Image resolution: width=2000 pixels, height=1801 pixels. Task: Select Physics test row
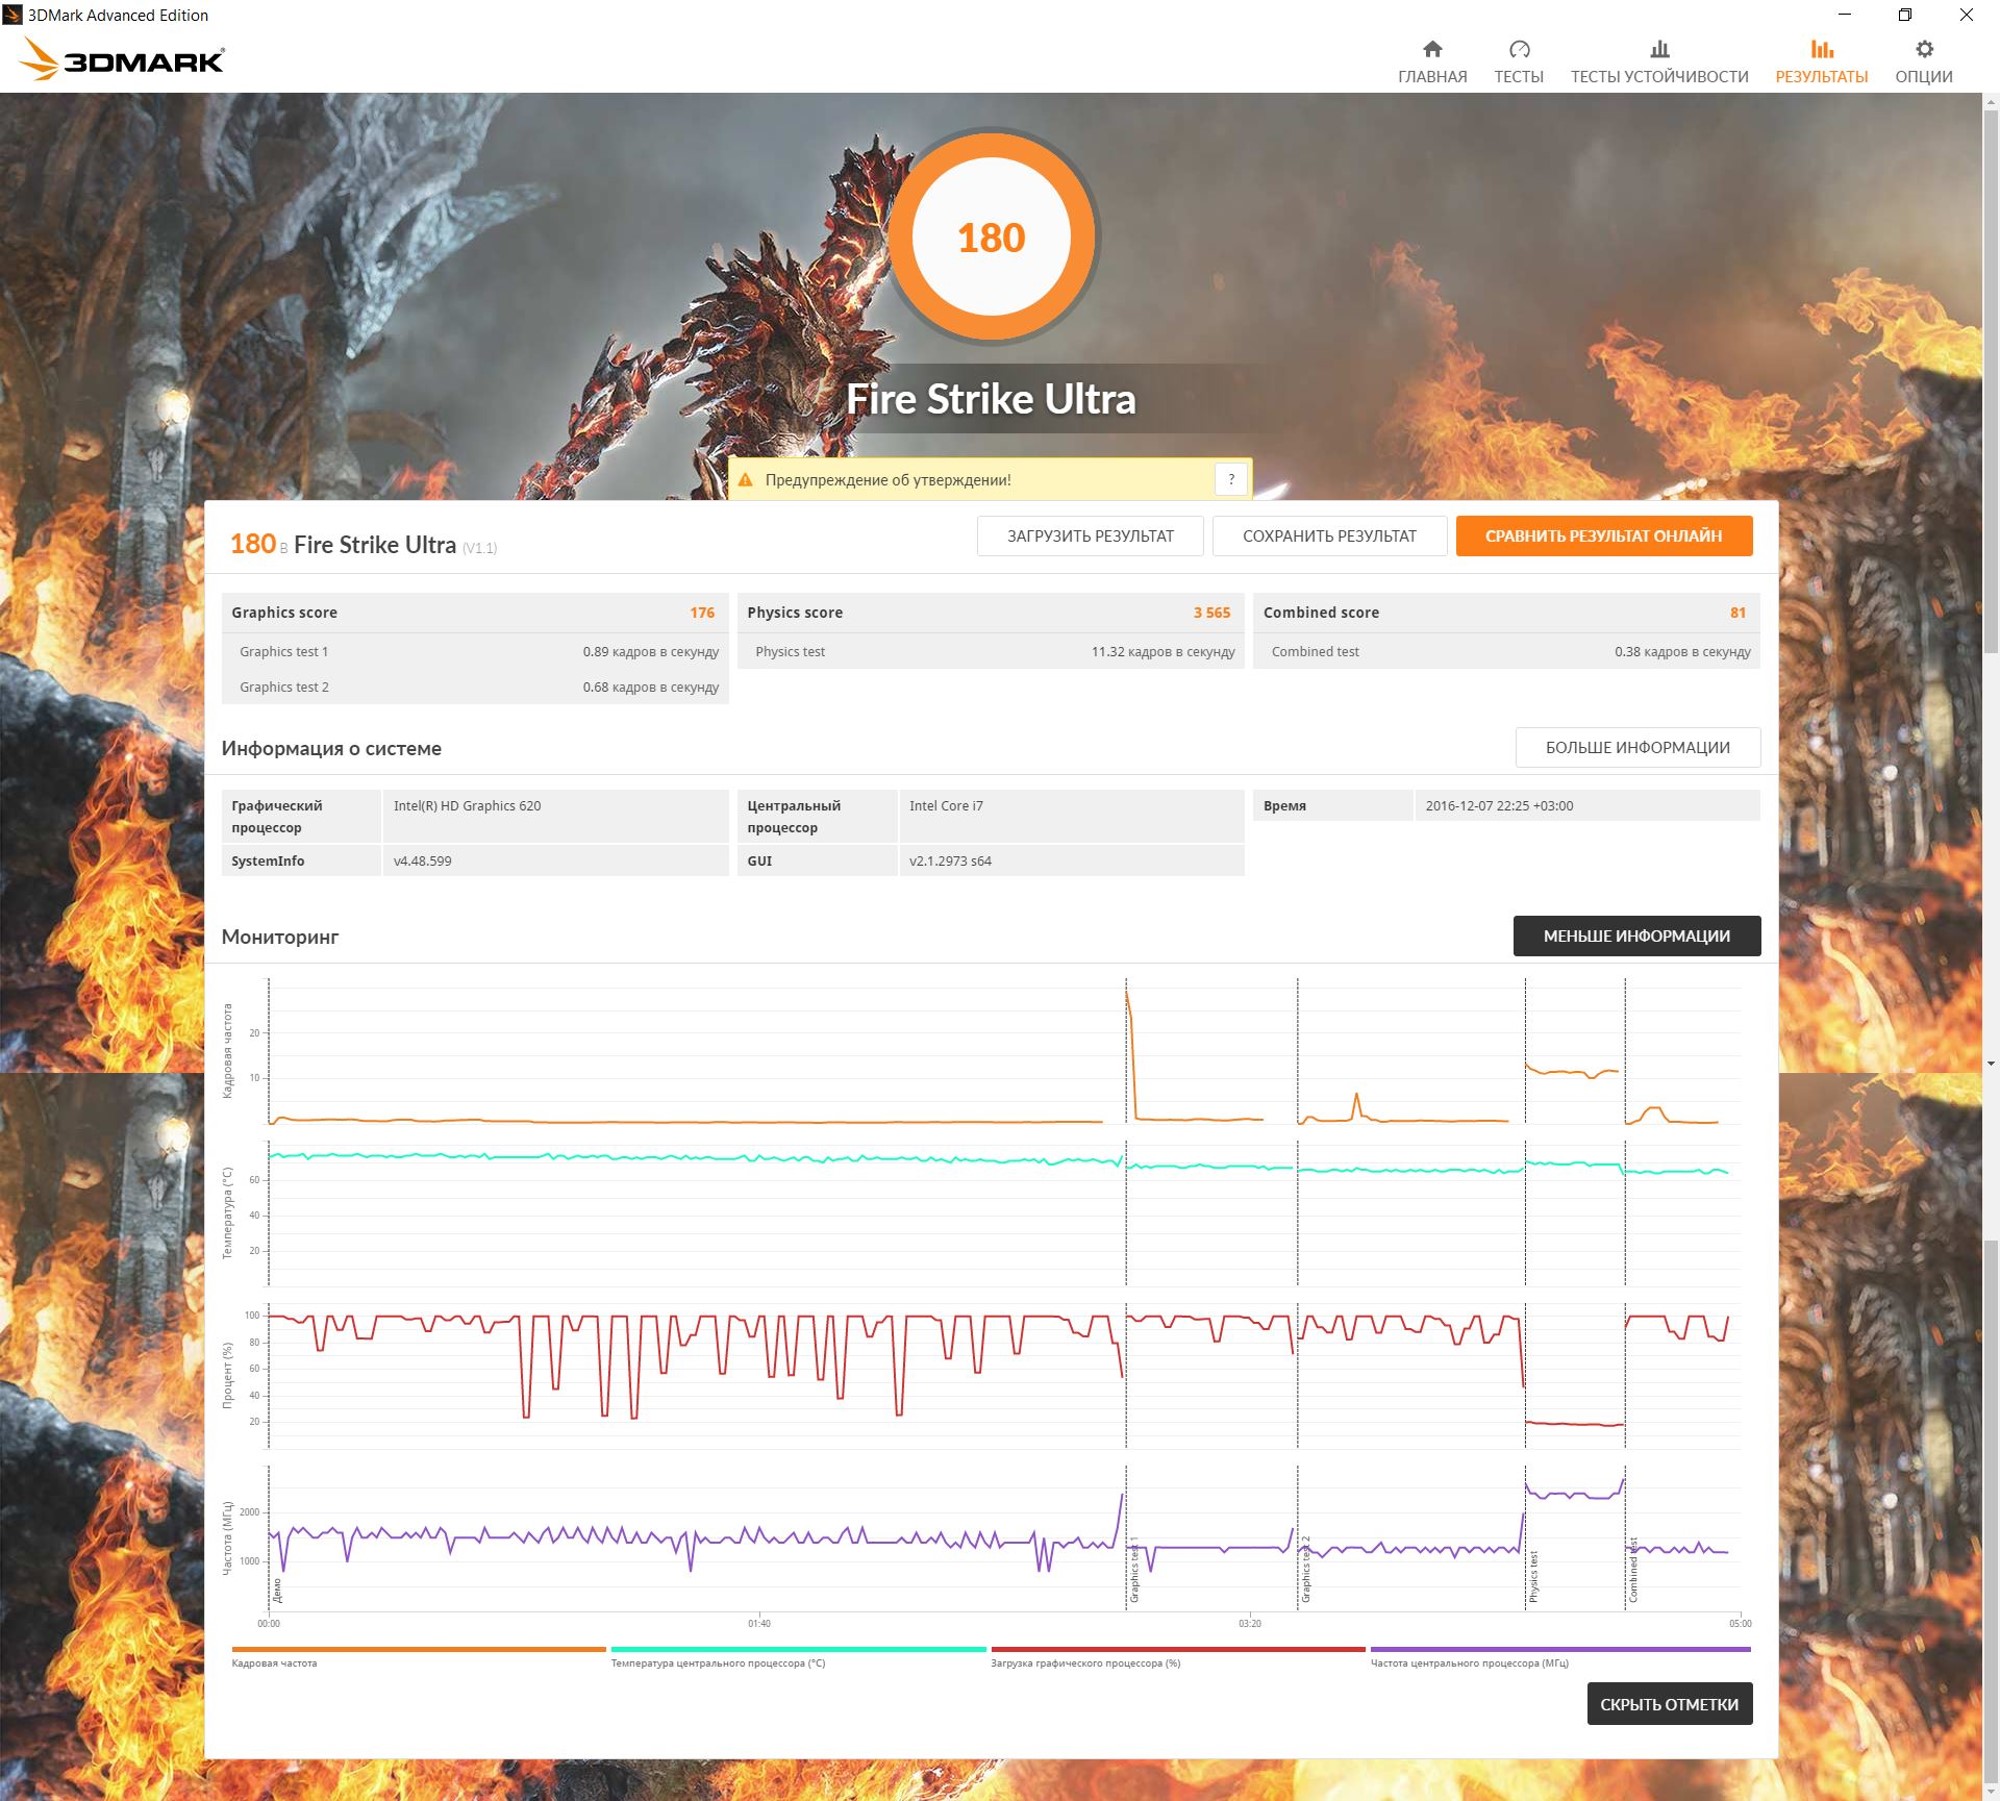[x=990, y=652]
